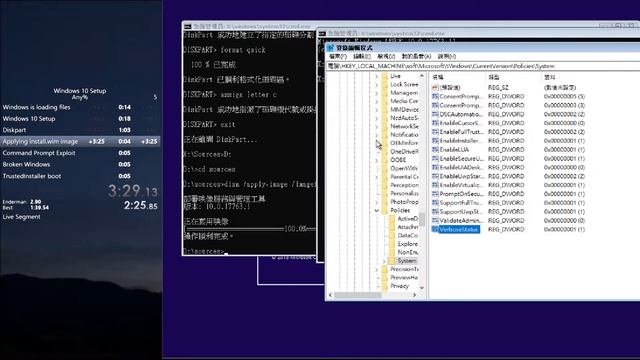Click the tree scrollbar down arrow

(422, 288)
